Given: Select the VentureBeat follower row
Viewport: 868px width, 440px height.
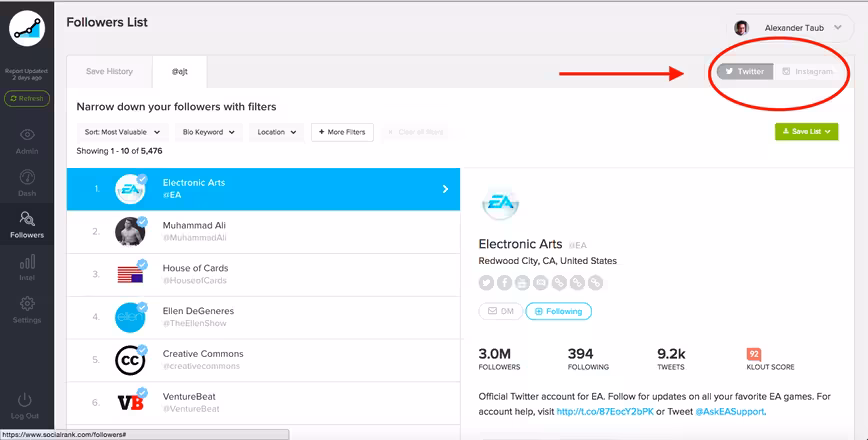Looking at the screenshot, I should click(x=264, y=402).
